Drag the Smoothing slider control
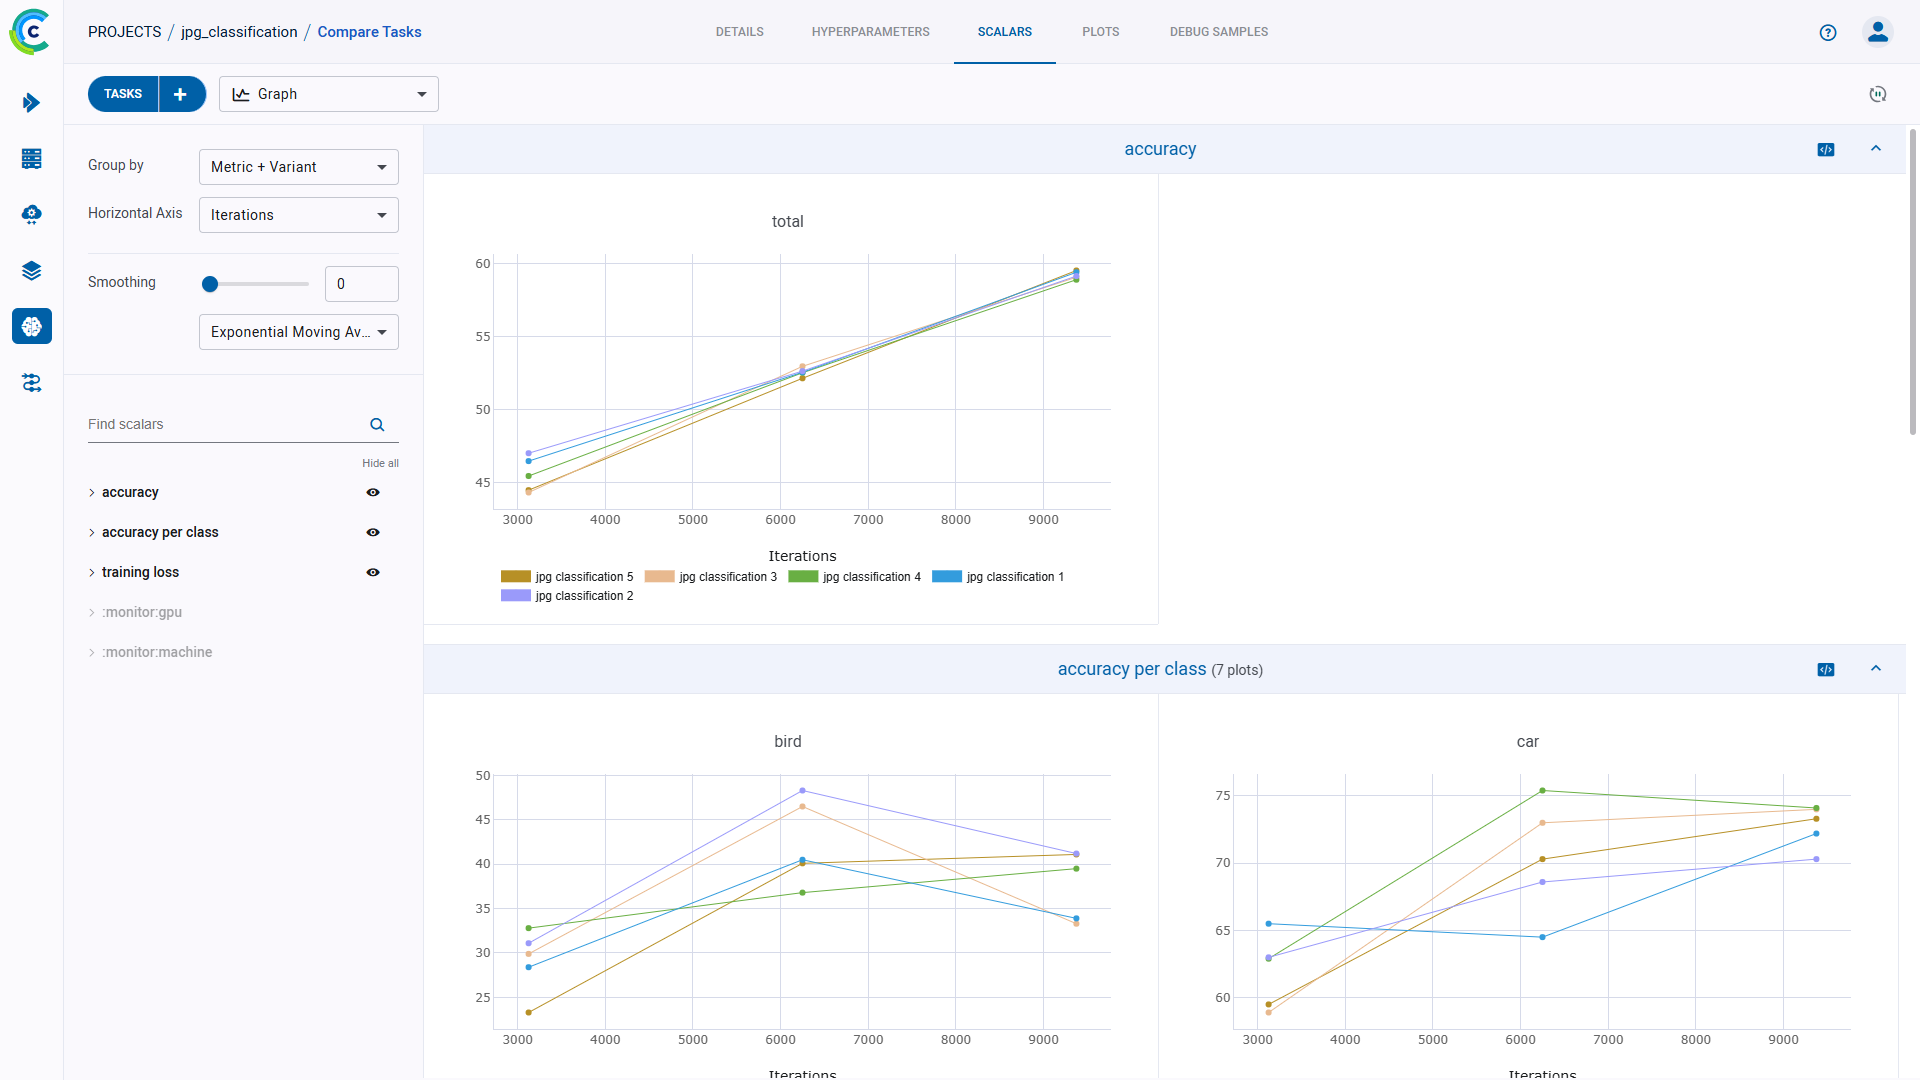The image size is (1920, 1080). click(x=210, y=282)
